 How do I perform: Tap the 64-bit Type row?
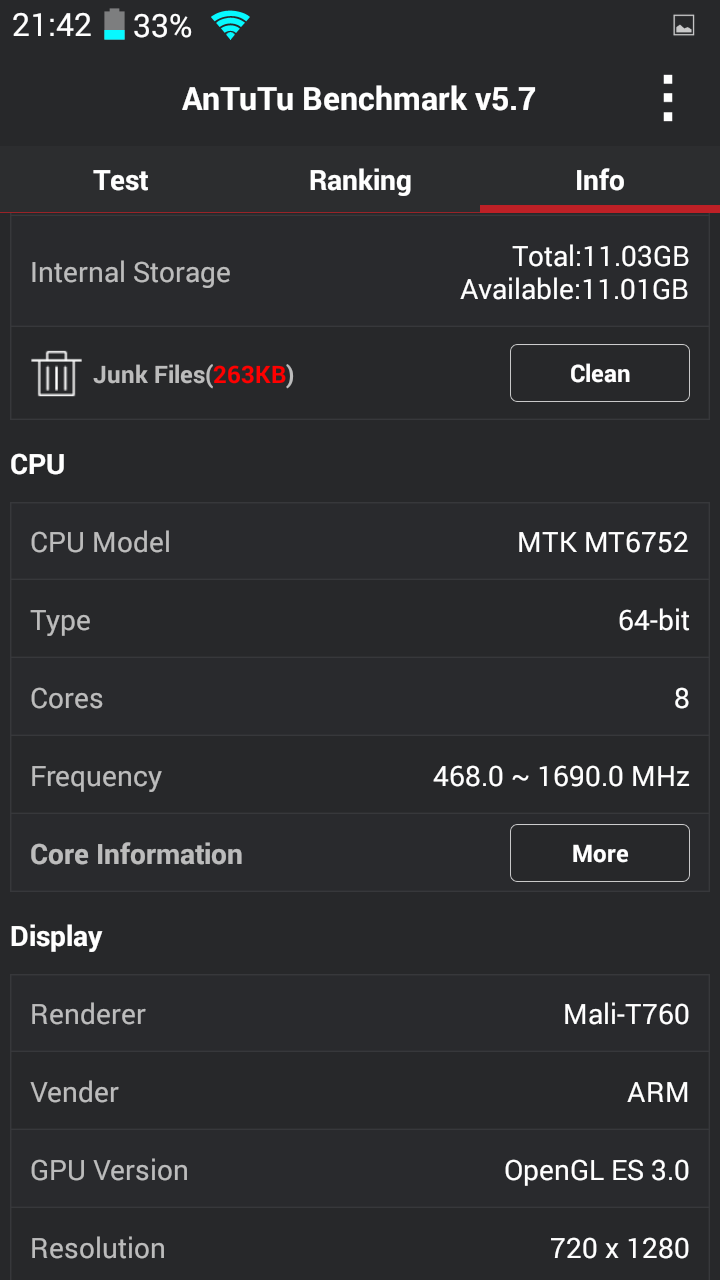pos(360,620)
